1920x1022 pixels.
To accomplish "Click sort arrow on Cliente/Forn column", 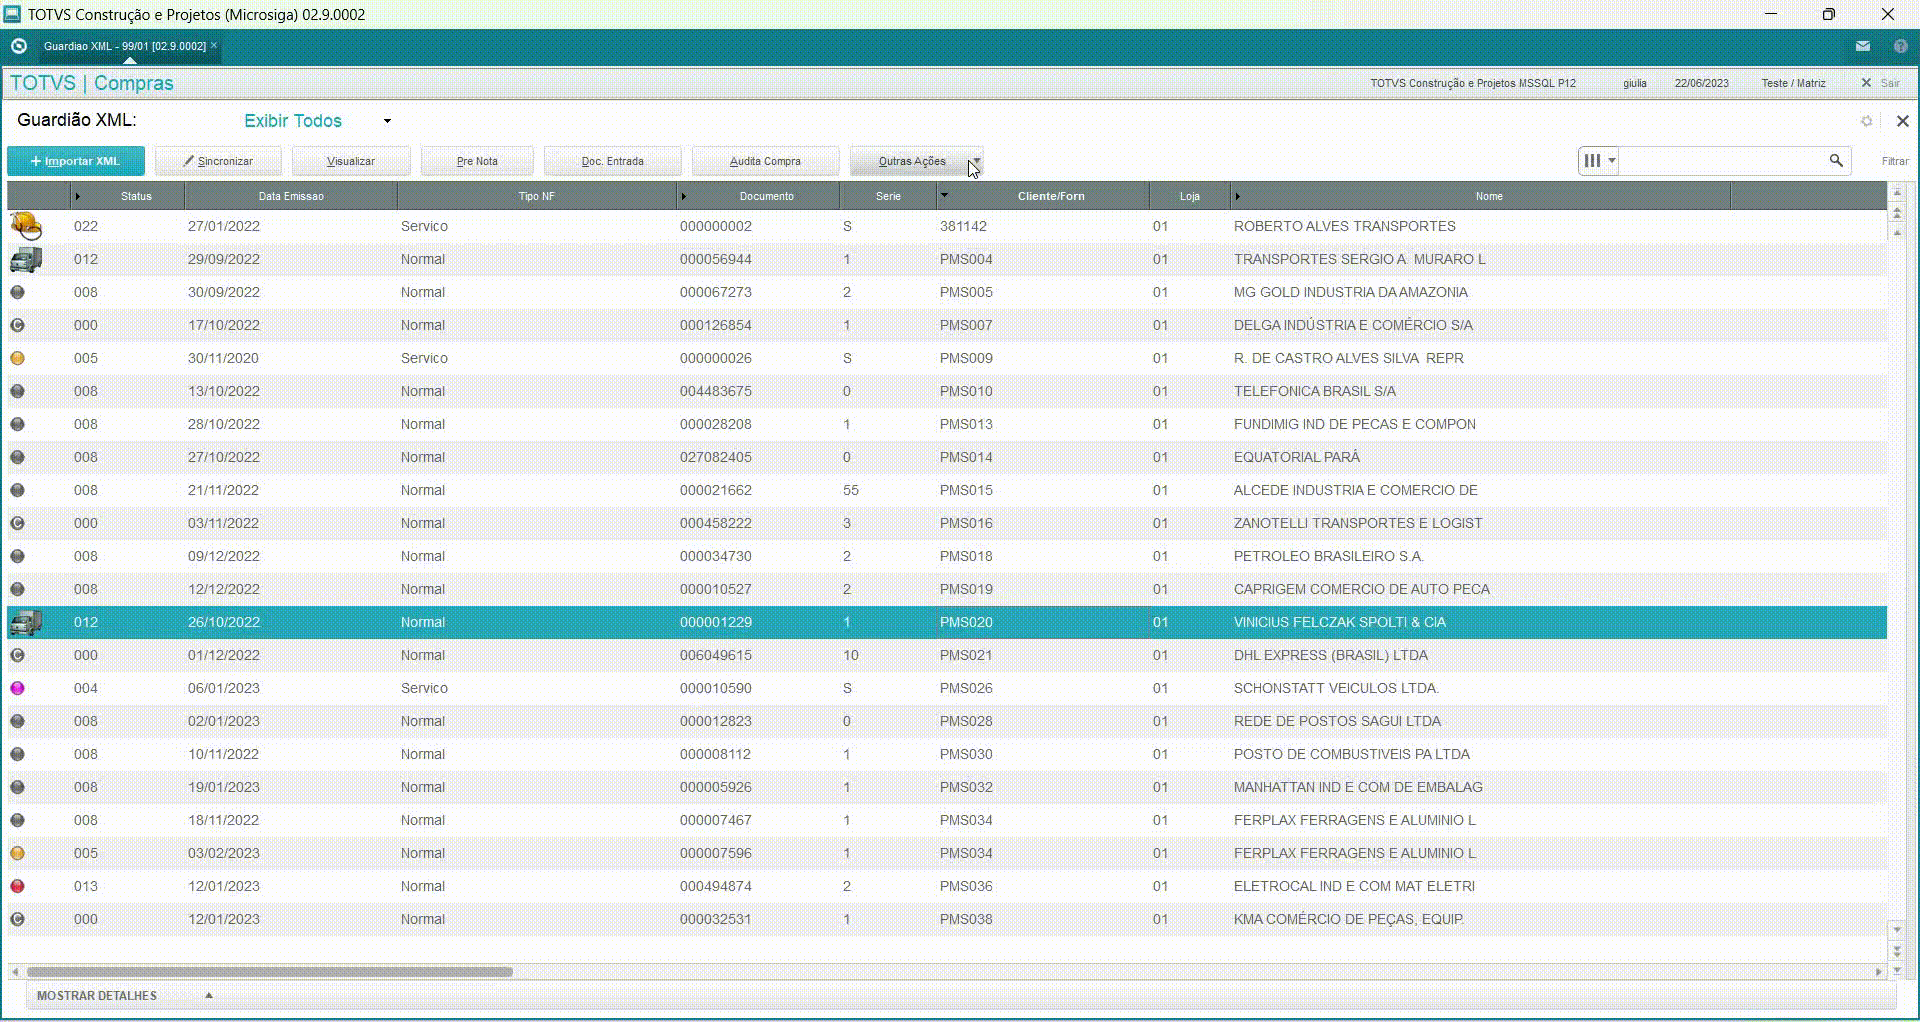I will [944, 195].
